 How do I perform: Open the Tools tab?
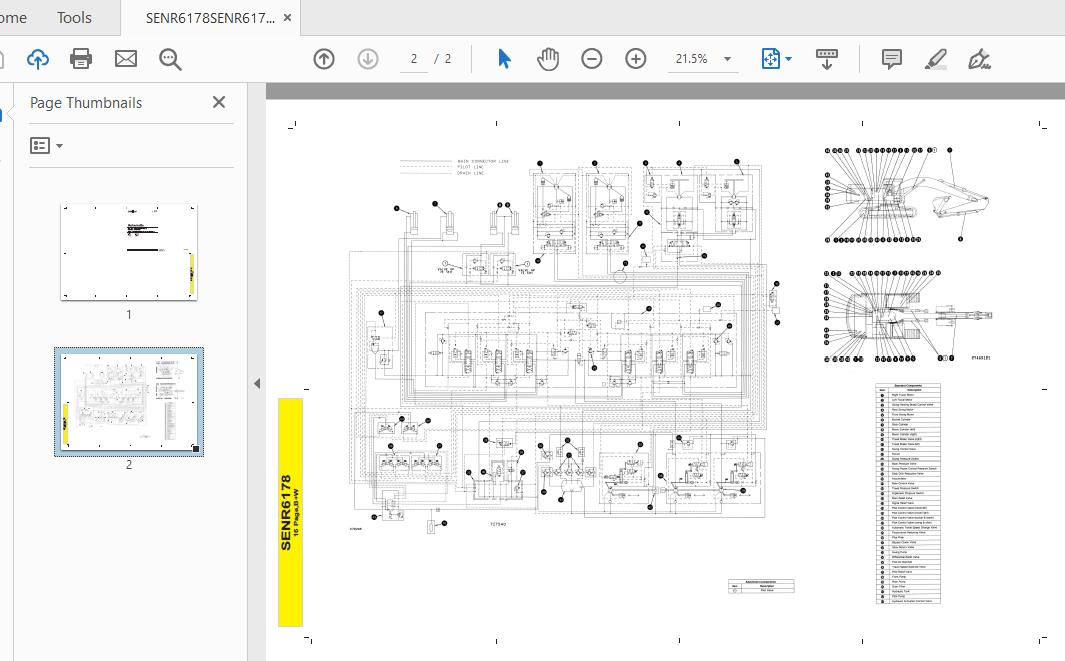point(74,18)
